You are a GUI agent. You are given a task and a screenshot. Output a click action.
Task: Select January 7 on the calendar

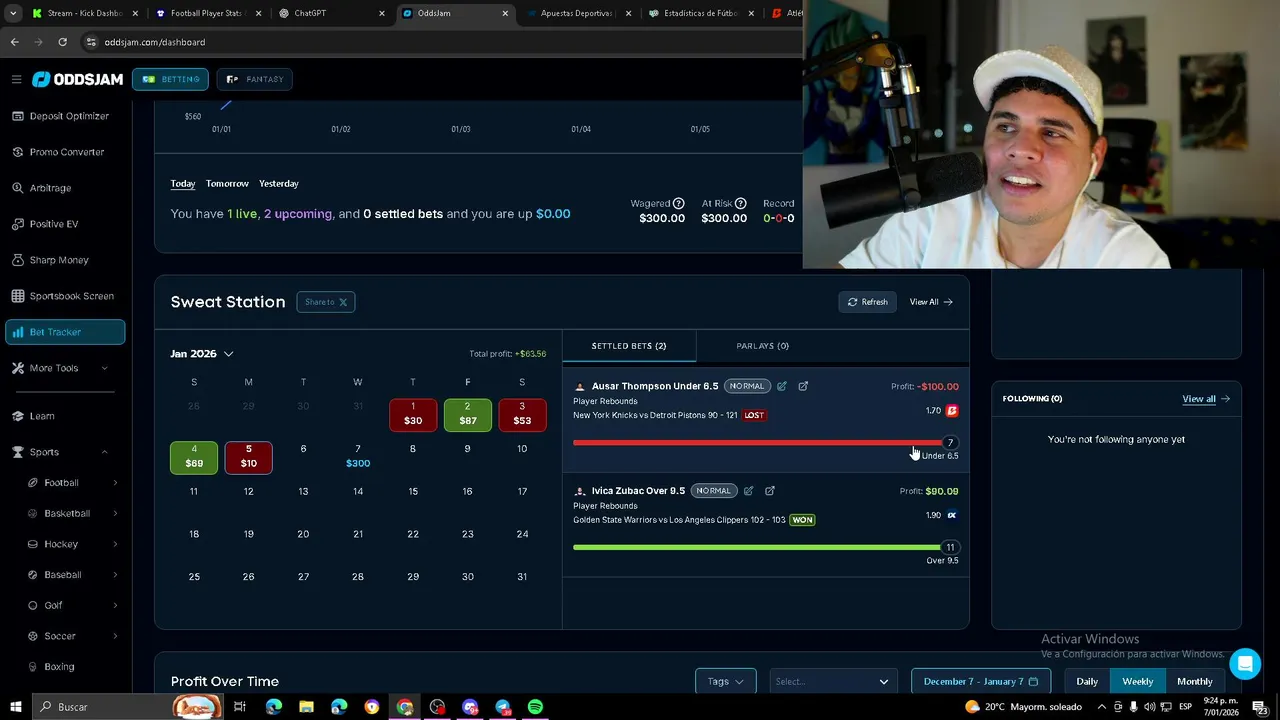point(358,456)
